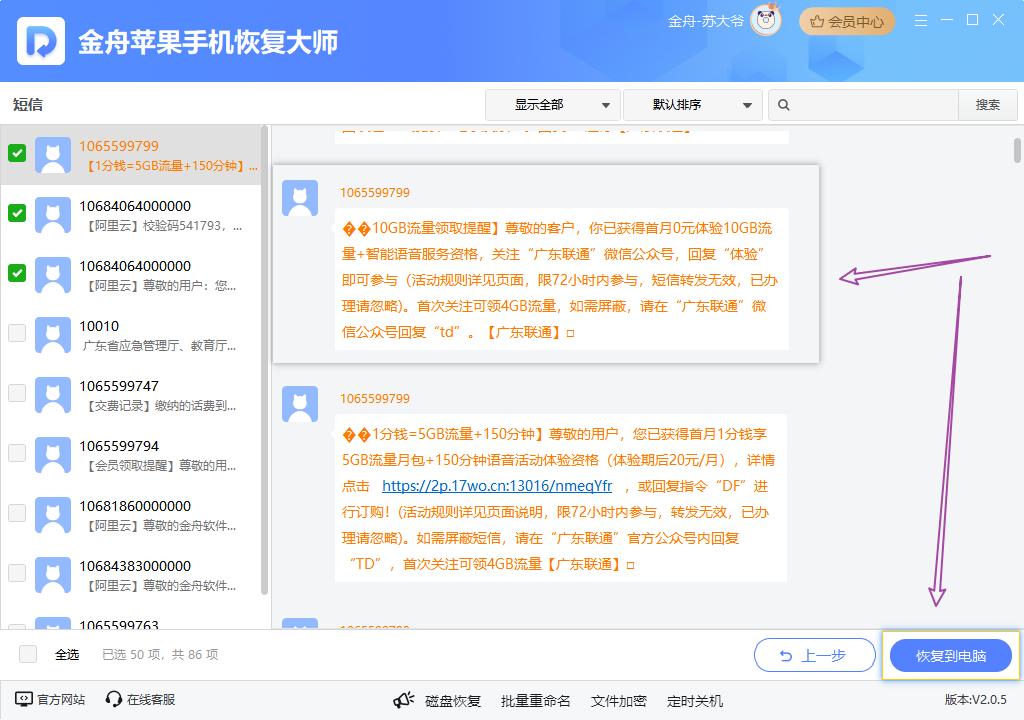Image resolution: width=1024 pixels, height=720 pixels.
Task: Open the 文件加密 tool
Action: [618, 700]
